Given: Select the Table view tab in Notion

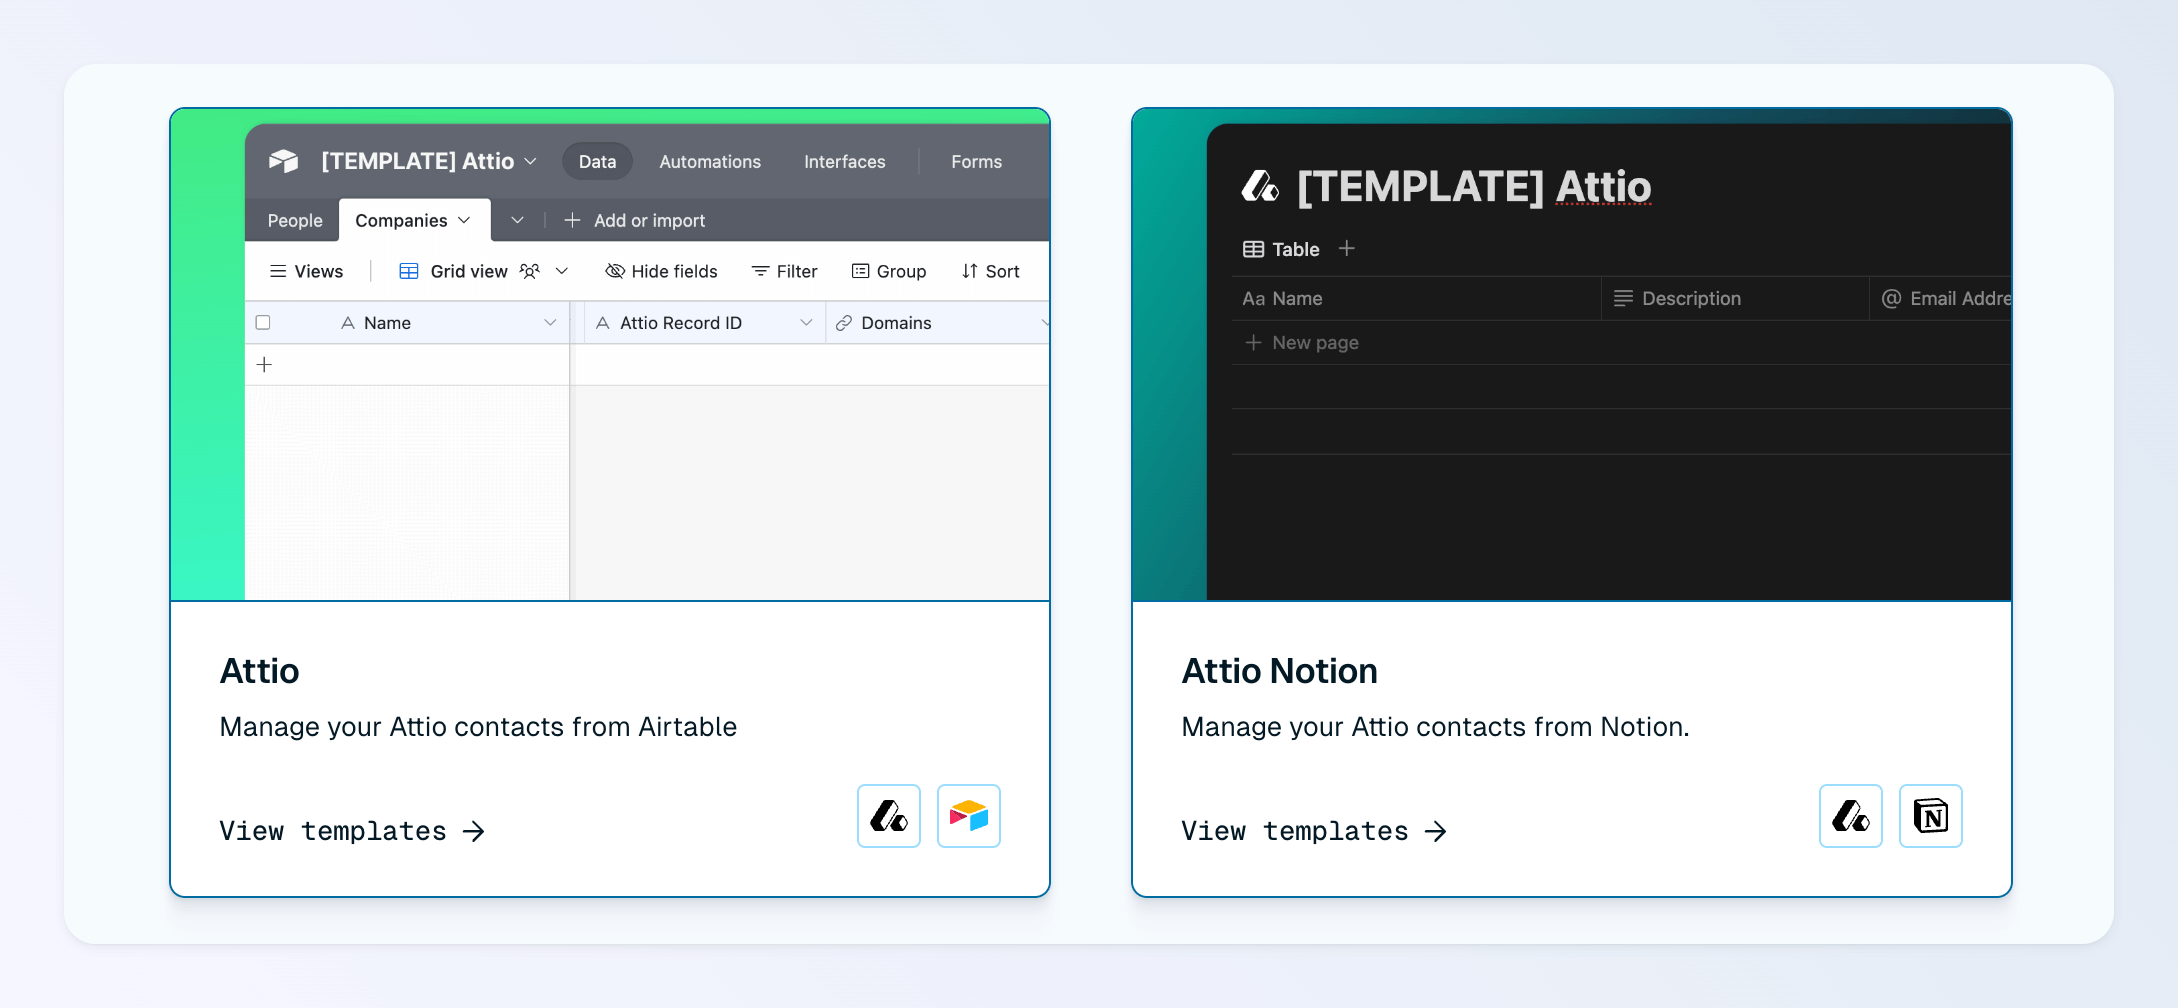Looking at the screenshot, I should coord(1281,249).
